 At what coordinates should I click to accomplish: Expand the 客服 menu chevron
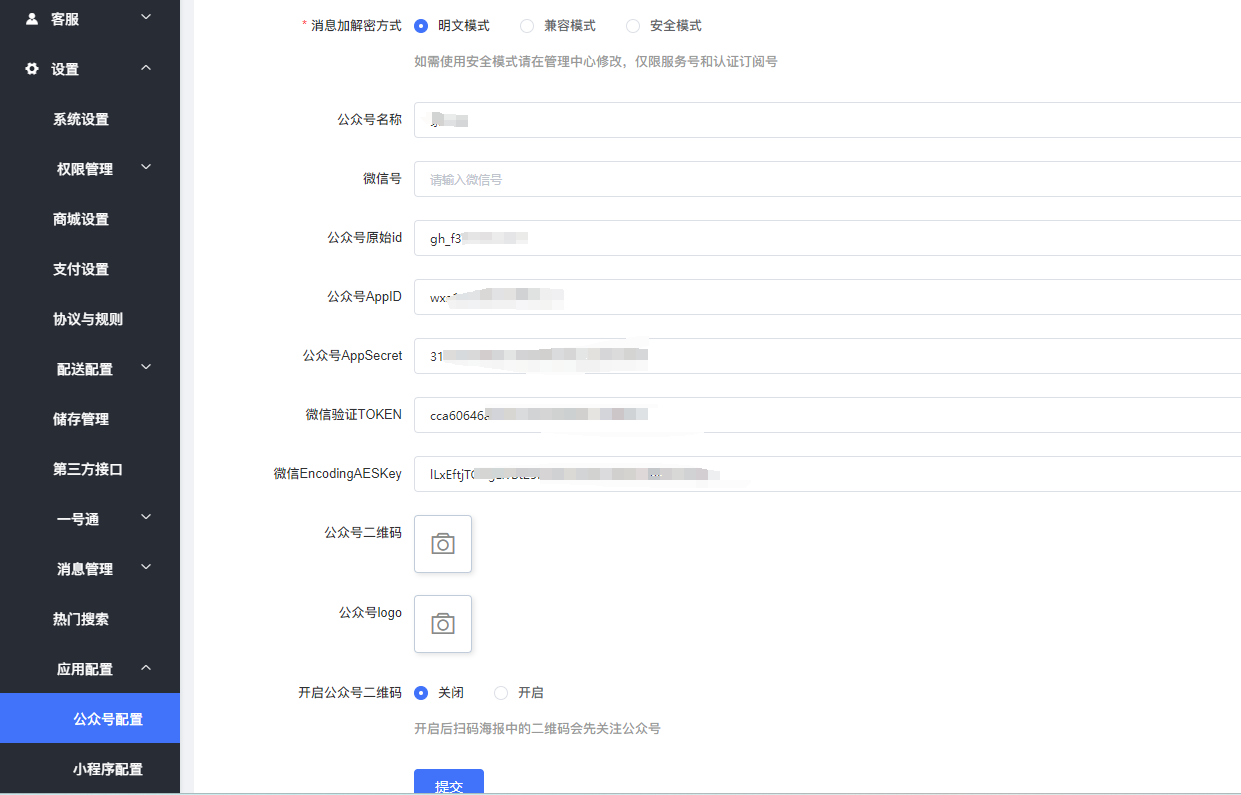[x=146, y=17]
